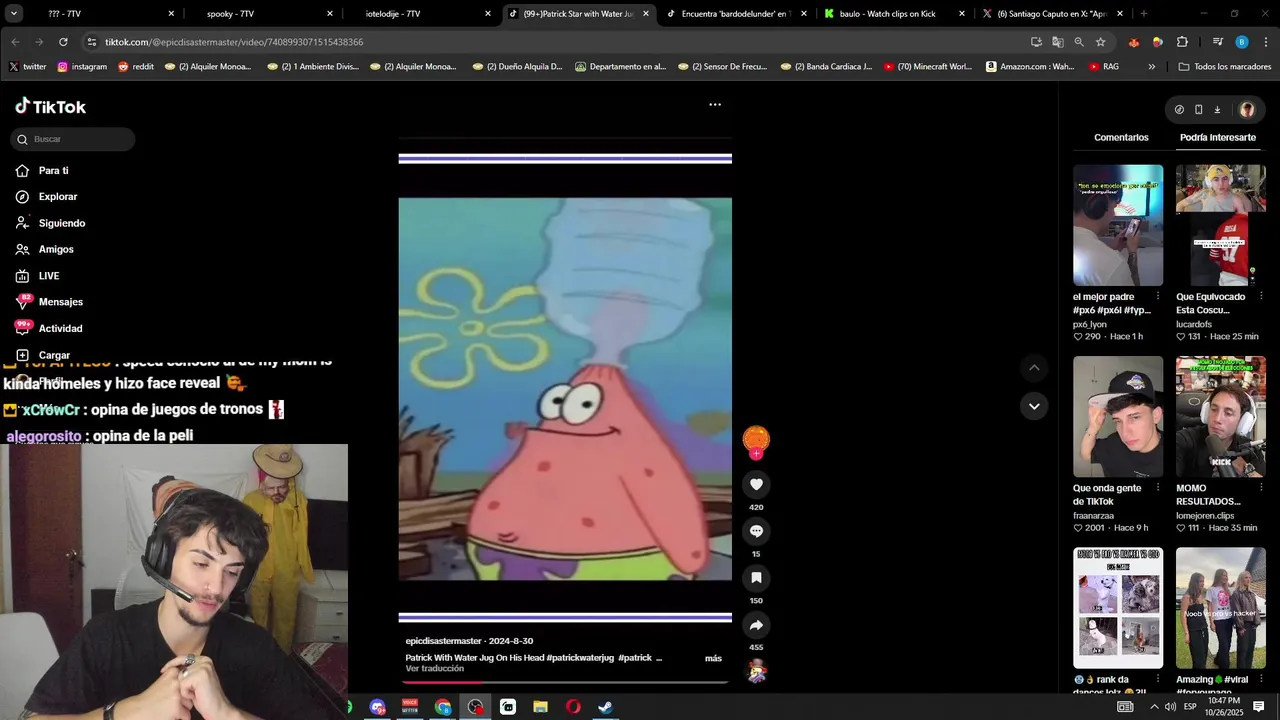
Task: Open the media control playlist icon
Action: pyautogui.click(x=1217, y=42)
